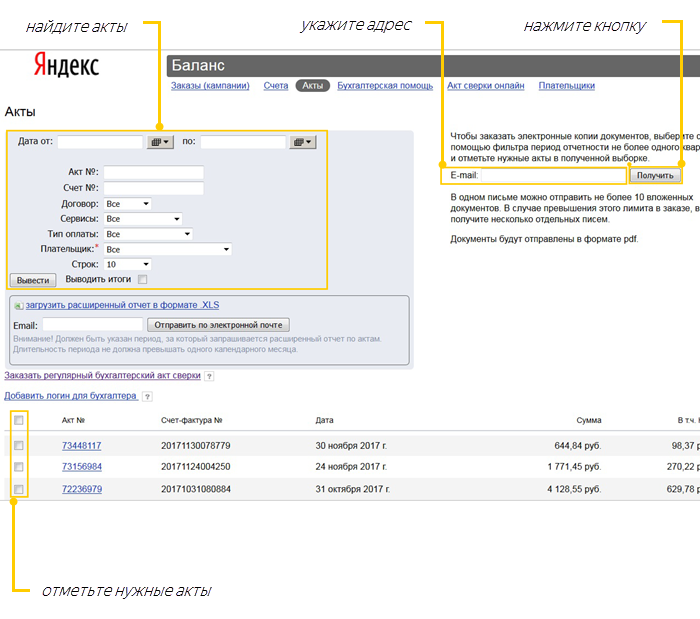Click invoice number 20171130078779
The height and width of the screenshot is (619, 700).
196,446
